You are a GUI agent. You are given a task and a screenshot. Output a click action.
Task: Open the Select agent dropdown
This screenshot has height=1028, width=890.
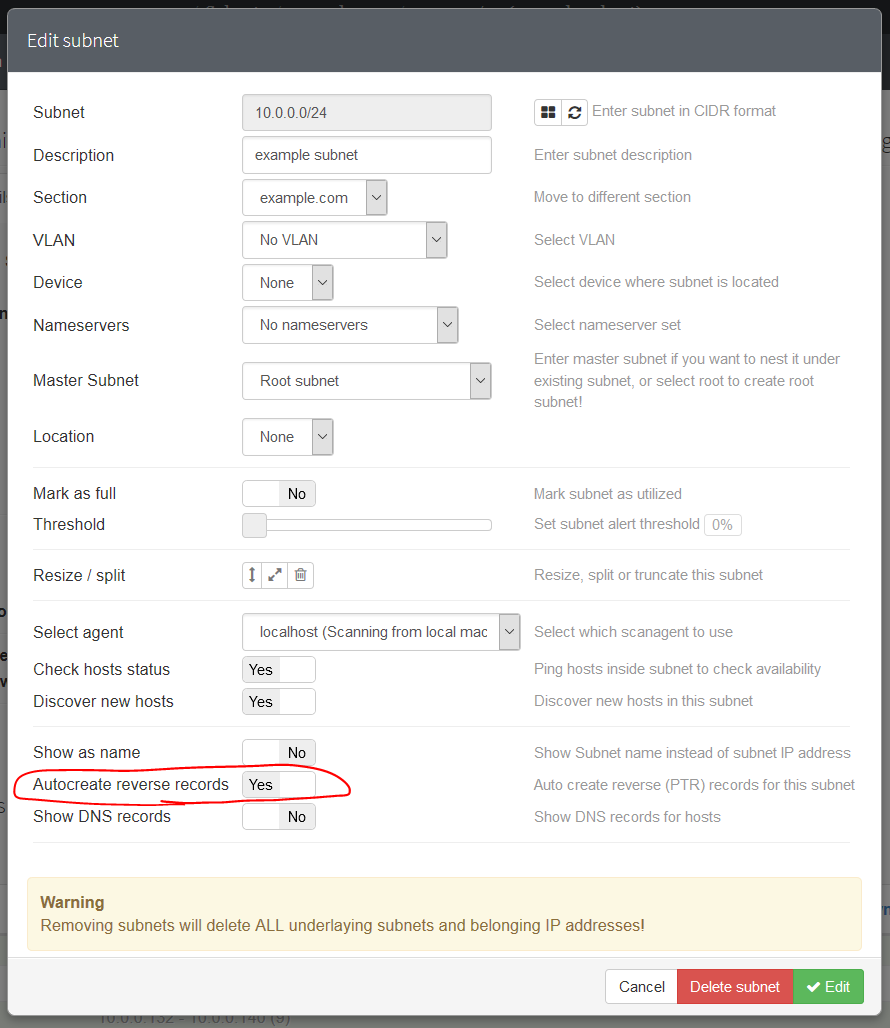[x=381, y=632]
